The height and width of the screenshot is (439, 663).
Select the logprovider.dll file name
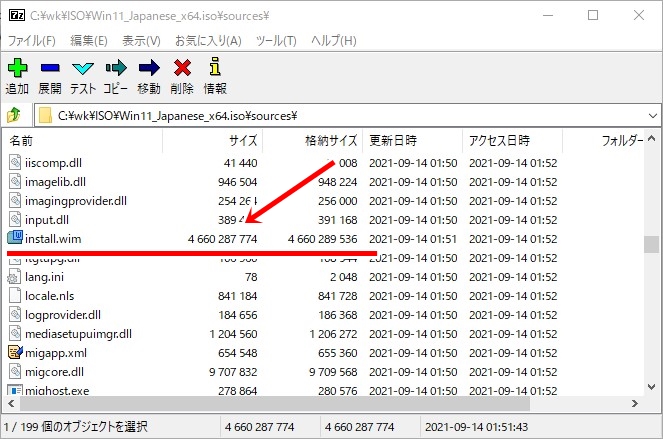pyautogui.click(x=63, y=315)
